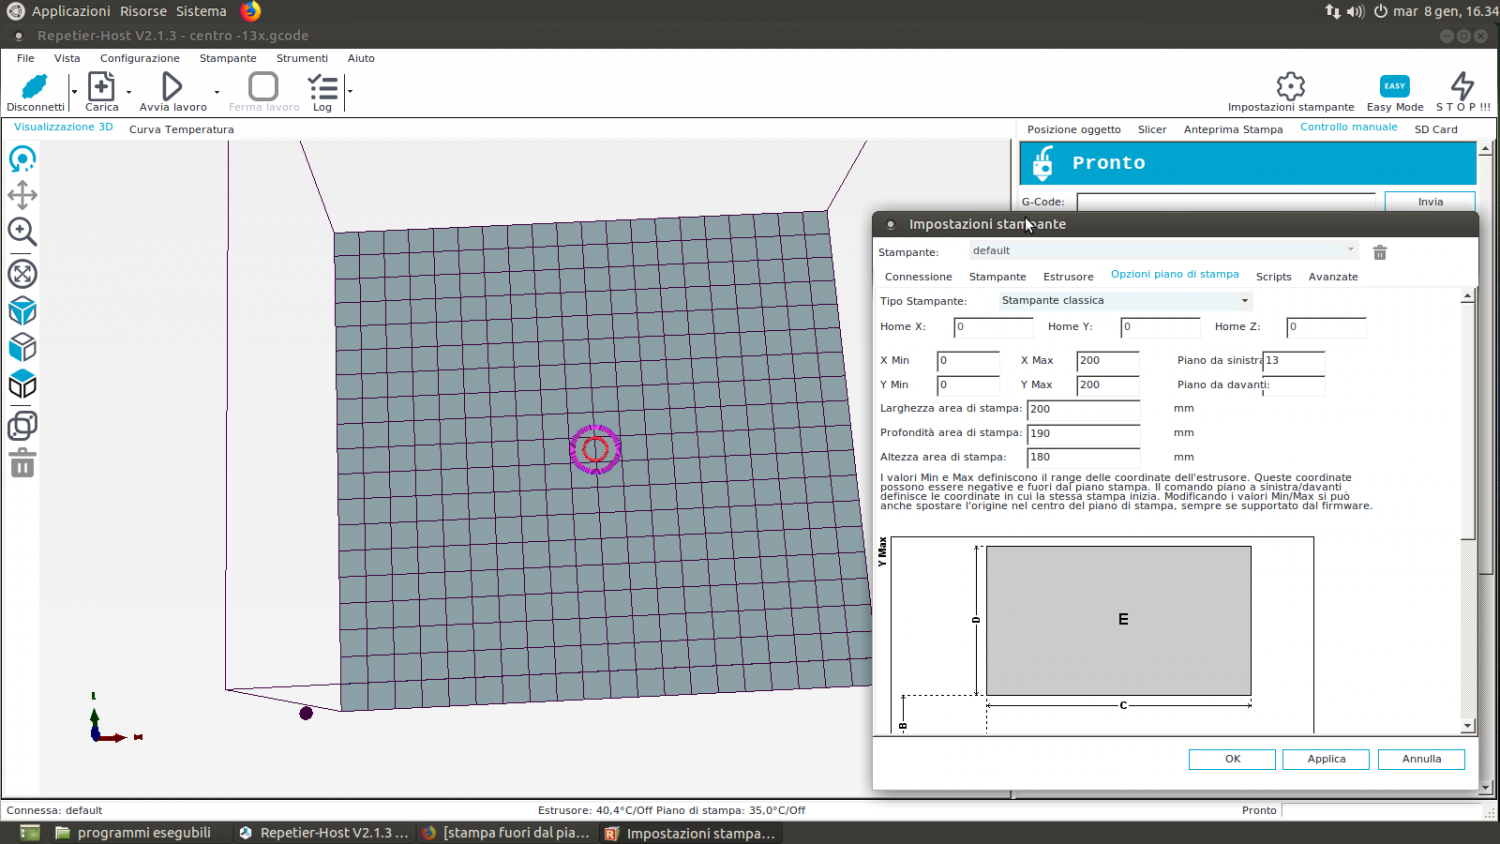Screen dimensions: 1500x844
Task: Click the Applica button
Action: click(1326, 759)
